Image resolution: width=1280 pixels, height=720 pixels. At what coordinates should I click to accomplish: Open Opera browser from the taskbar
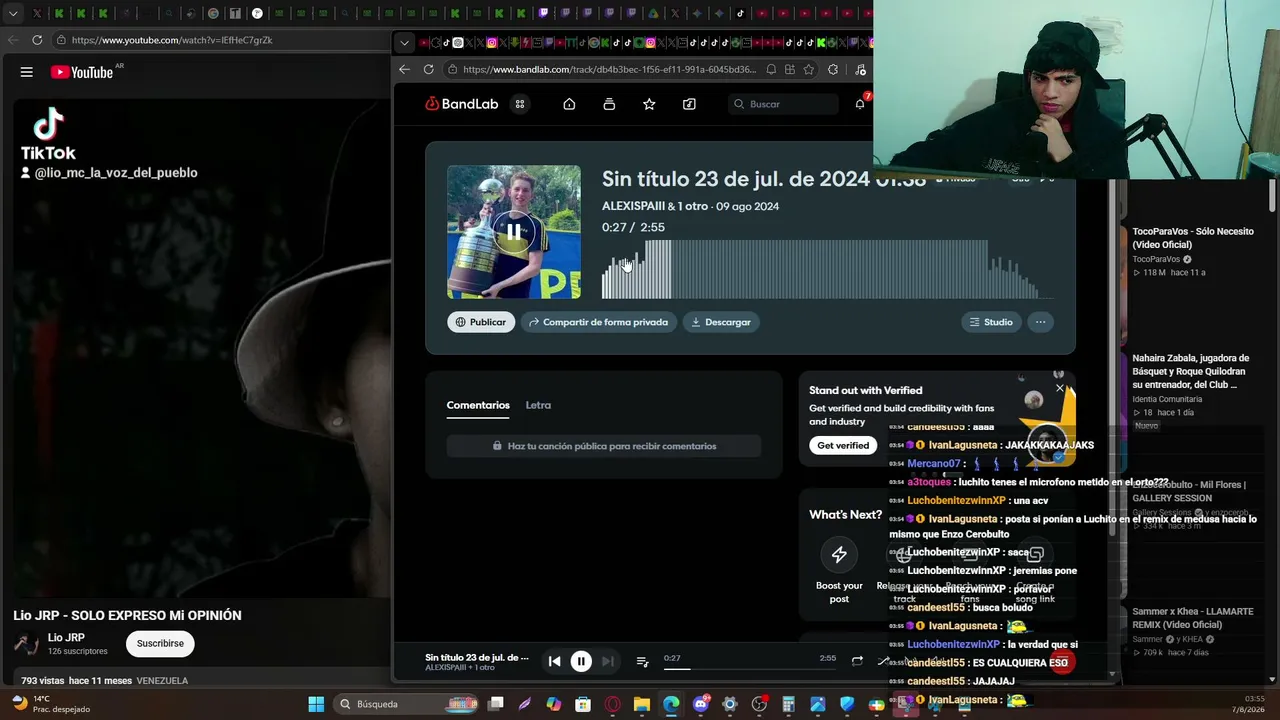[612, 704]
